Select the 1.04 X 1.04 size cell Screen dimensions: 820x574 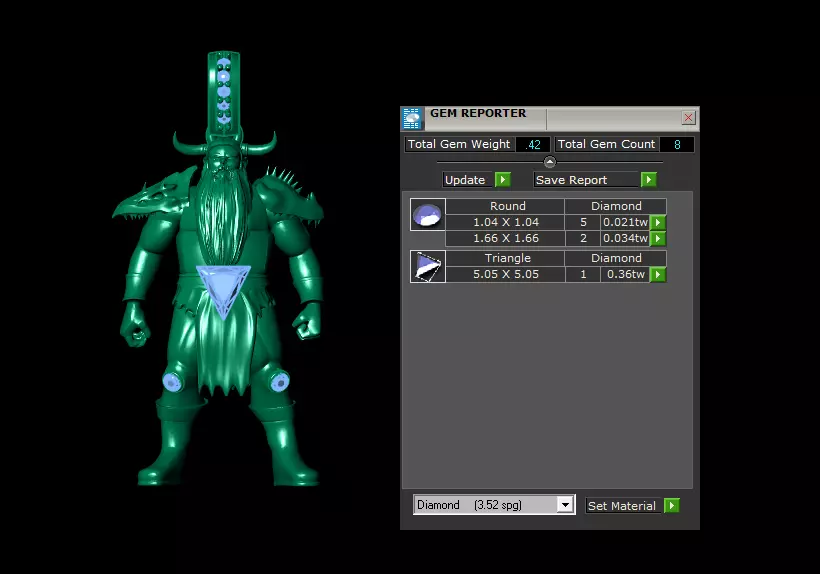click(x=505, y=222)
